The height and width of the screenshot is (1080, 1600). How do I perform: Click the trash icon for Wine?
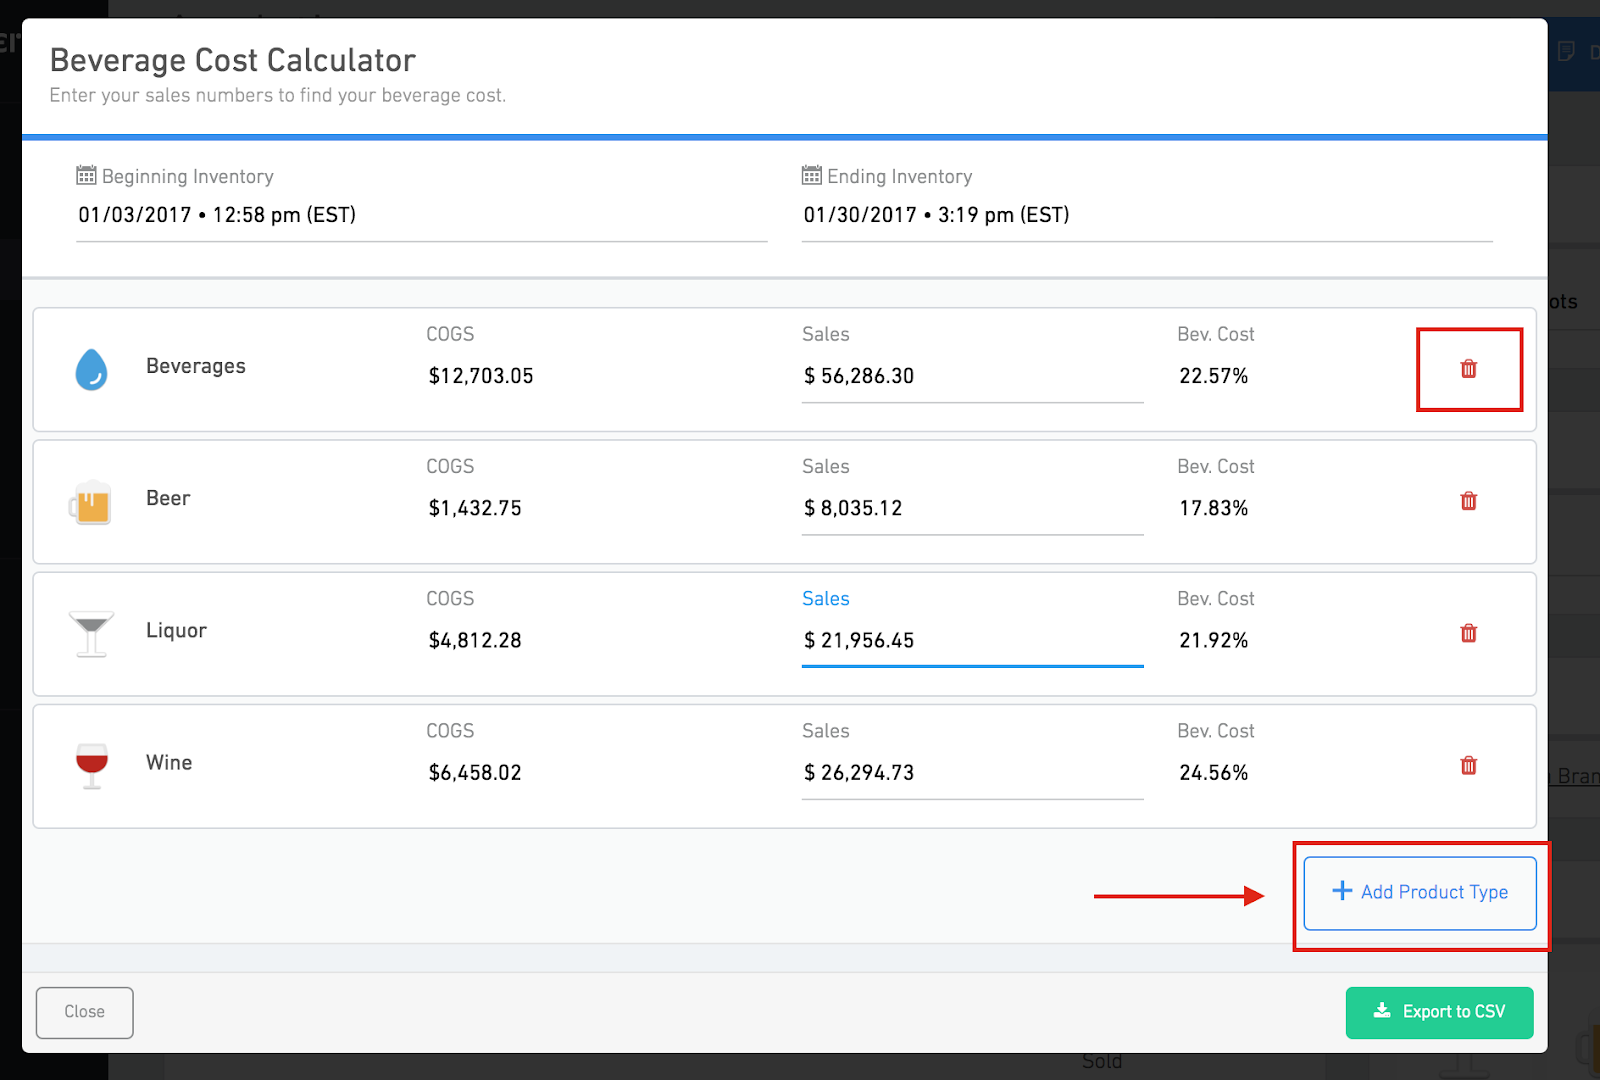(1468, 766)
